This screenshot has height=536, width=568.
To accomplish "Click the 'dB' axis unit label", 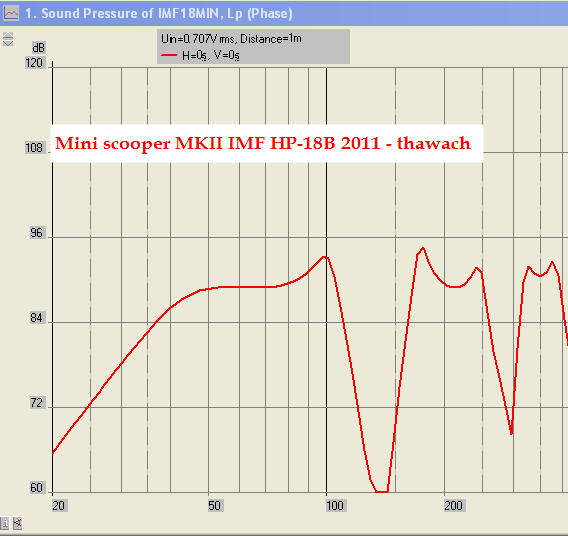I will [x=38, y=47].
